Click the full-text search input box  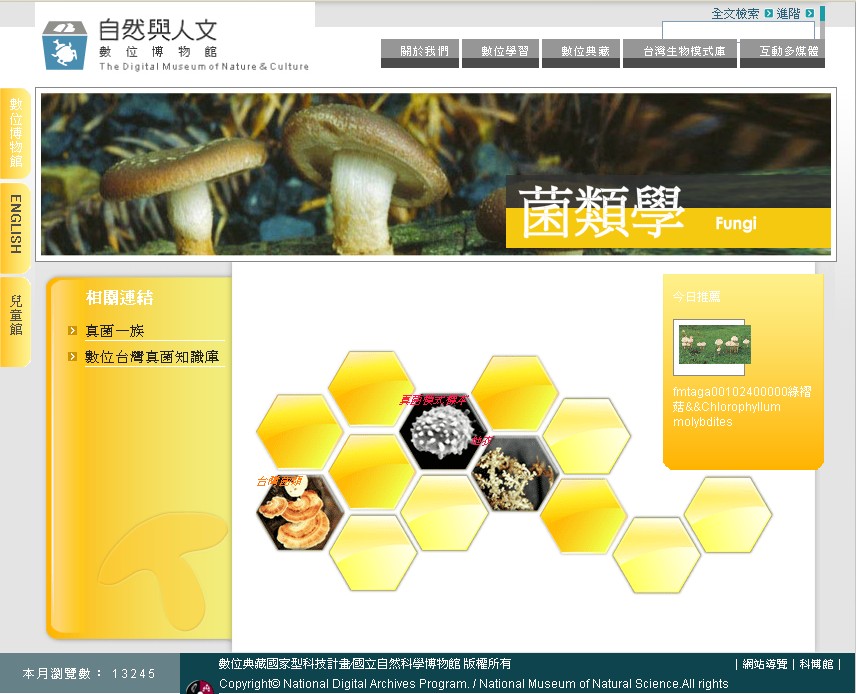point(738,31)
